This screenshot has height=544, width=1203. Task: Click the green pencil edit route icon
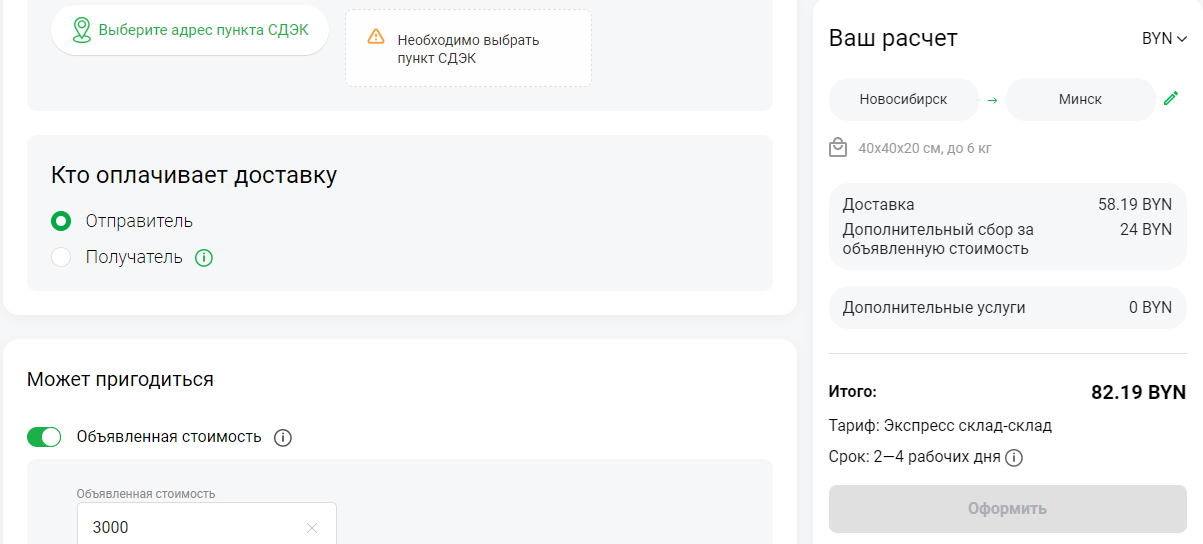click(1171, 99)
